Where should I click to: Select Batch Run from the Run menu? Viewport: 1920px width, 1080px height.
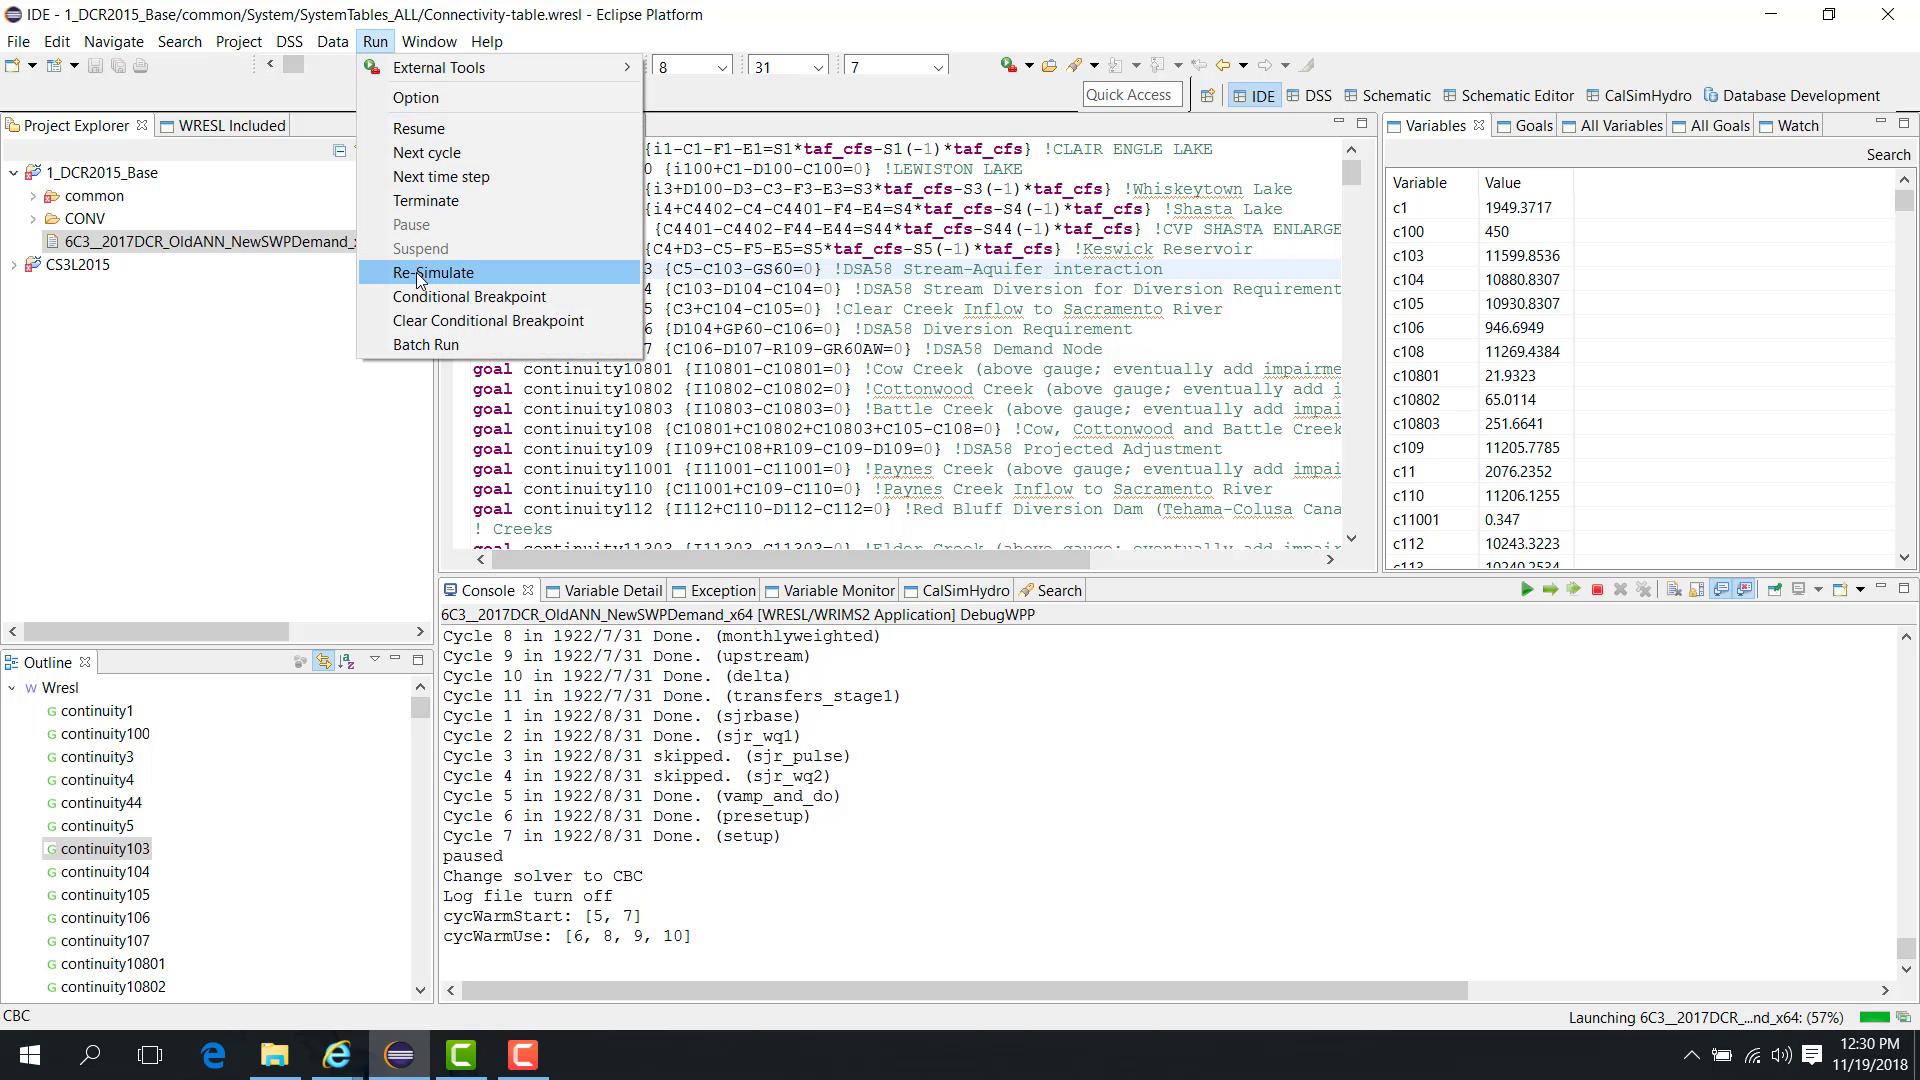(x=499, y=344)
